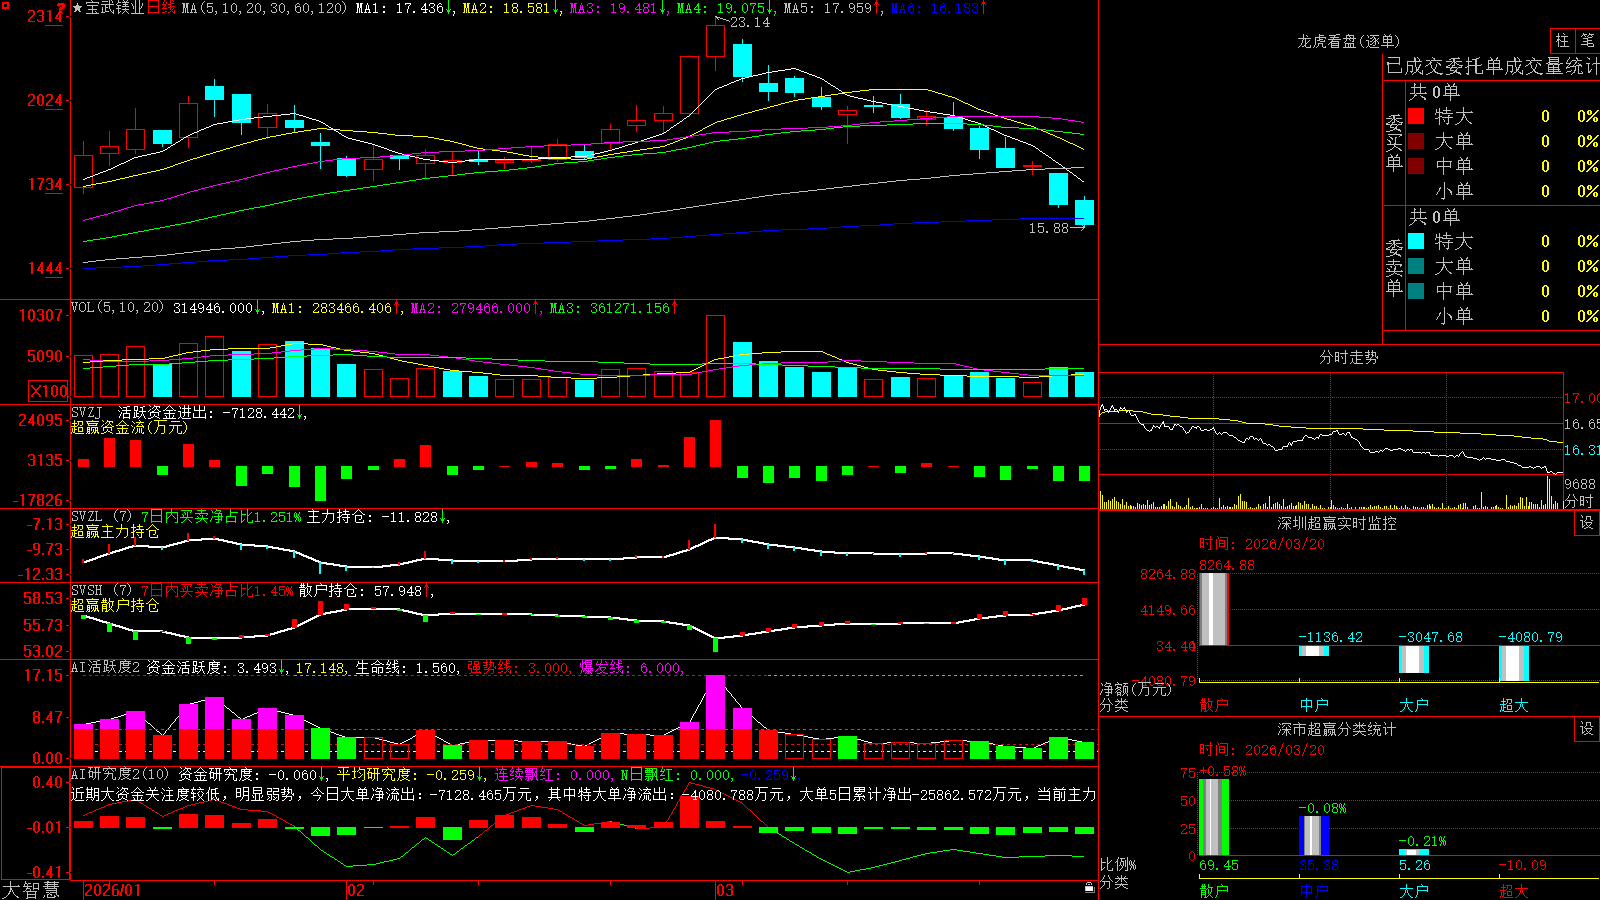Click the 03 month marker on time axis
Image resolution: width=1600 pixels, height=900 pixels.
point(725,890)
